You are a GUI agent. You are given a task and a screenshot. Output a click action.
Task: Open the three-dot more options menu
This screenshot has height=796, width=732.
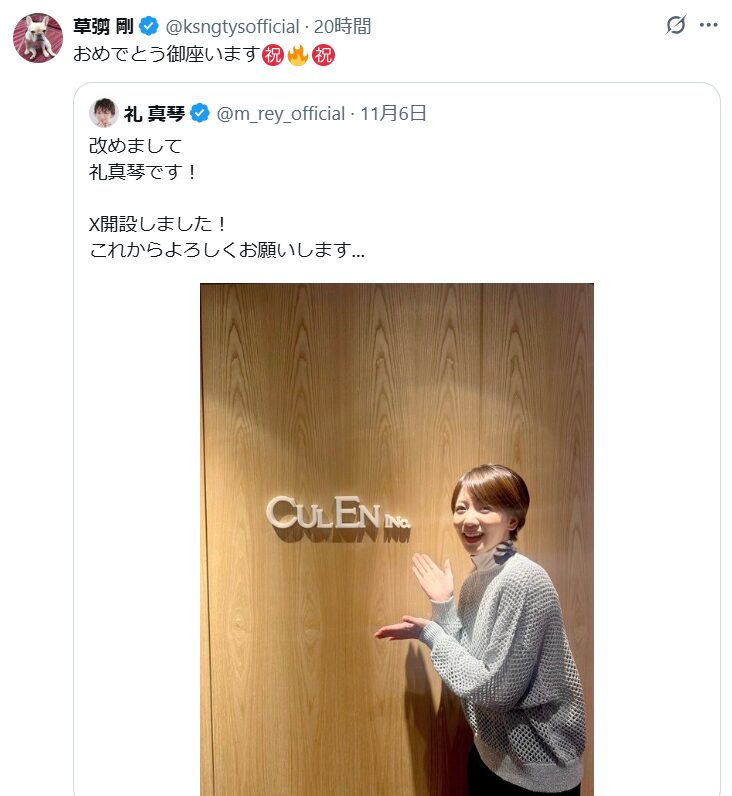click(x=708, y=25)
